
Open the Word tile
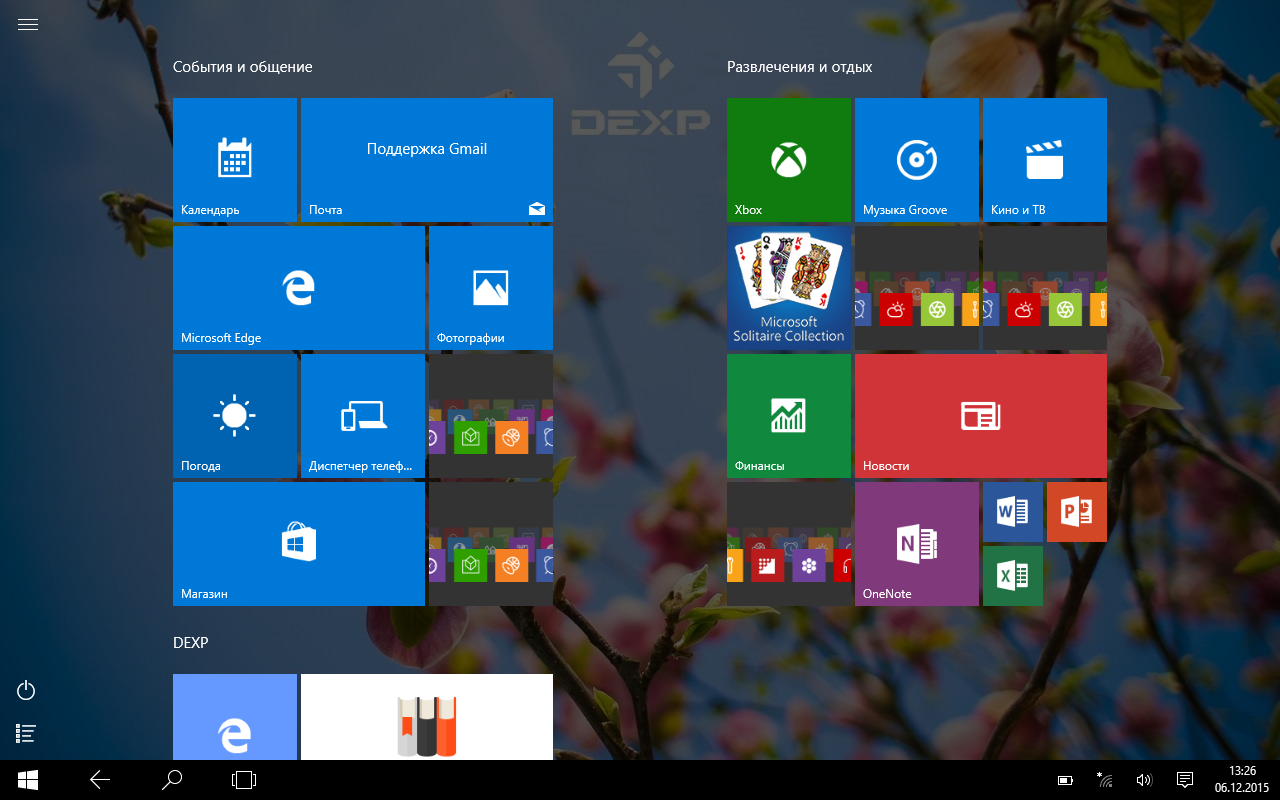pos(1013,512)
